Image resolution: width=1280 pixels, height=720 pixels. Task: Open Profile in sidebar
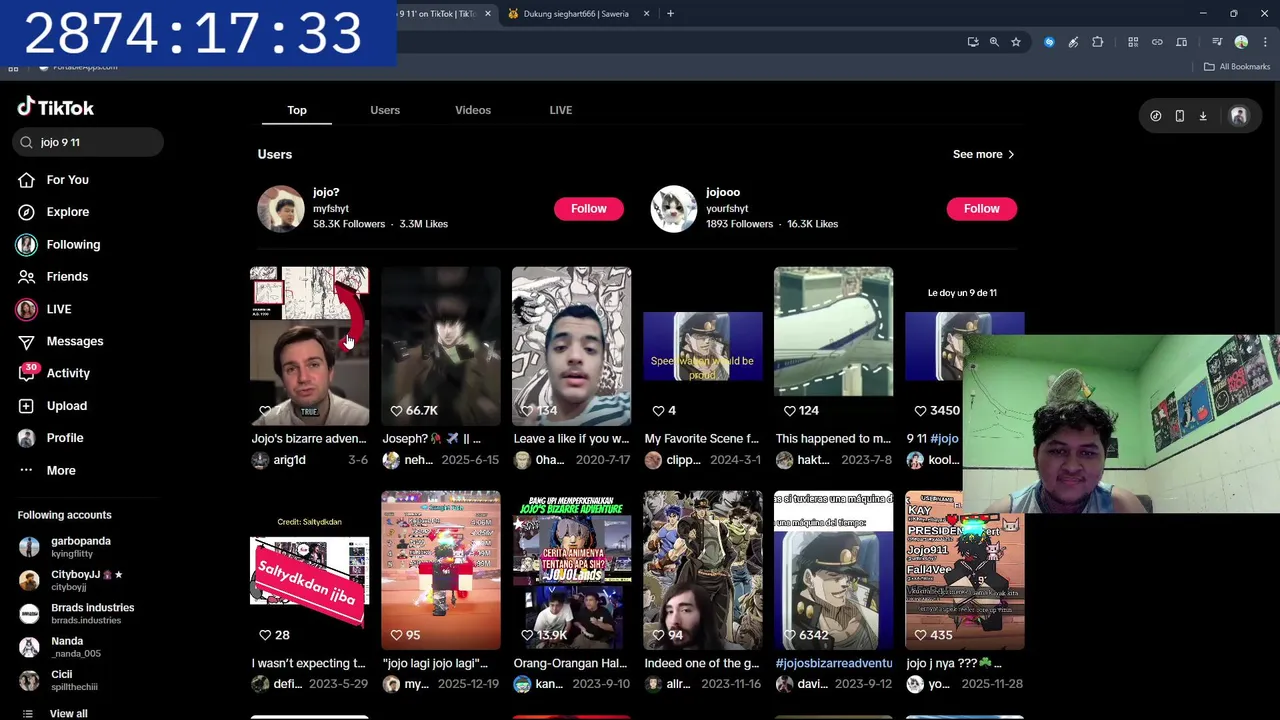[x=64, y=438]
